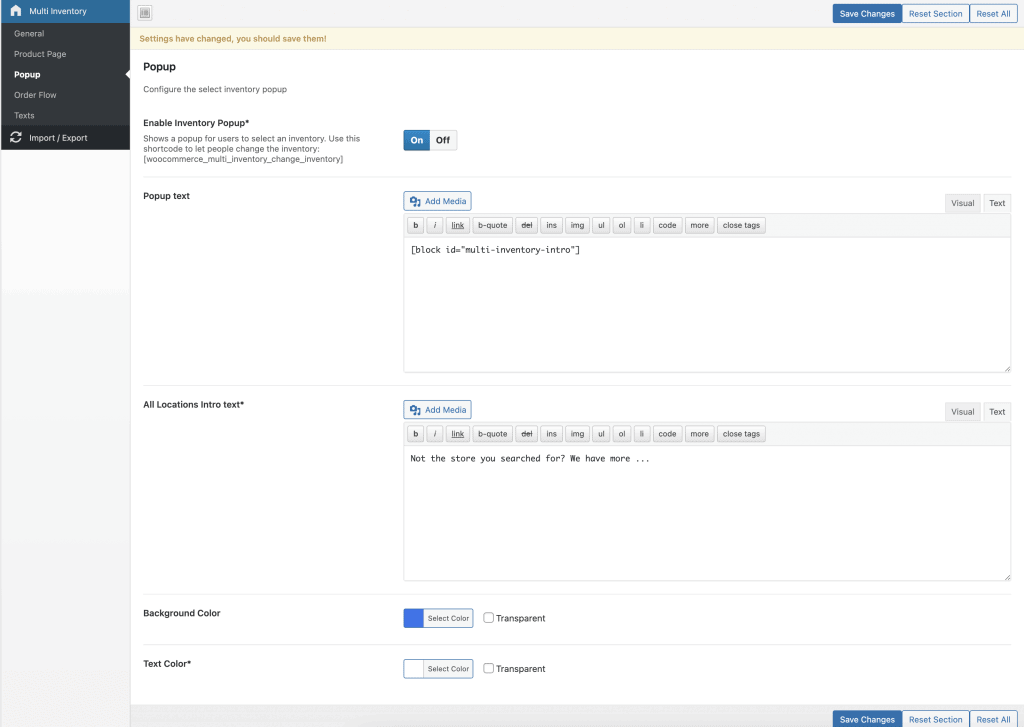Click the bottom Save Changes button
The image size is (1024, 727).
coord(867,719)
